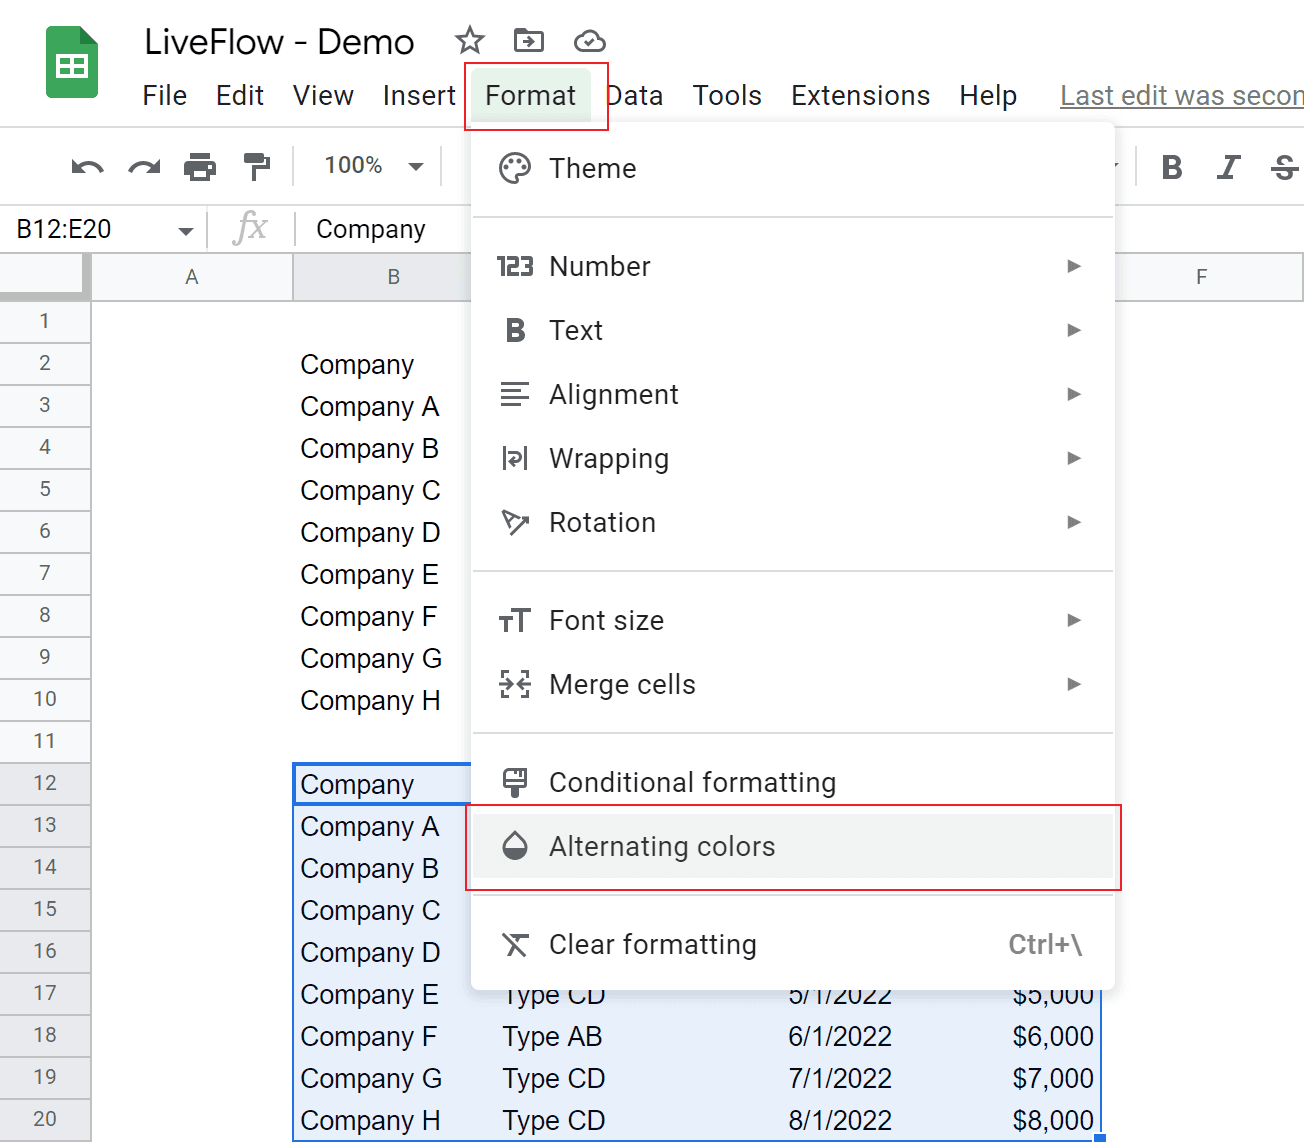Click cell 7/1/2022
Screen dimensions: 1304x1142
(x=840, y=1079)
